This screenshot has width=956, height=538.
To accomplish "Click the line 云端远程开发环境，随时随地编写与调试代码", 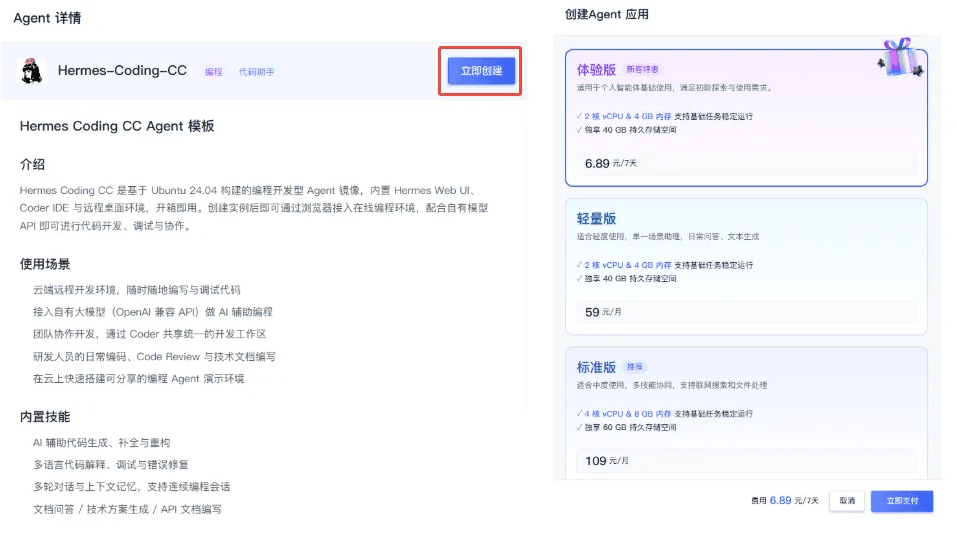I will tap(137, 290).
